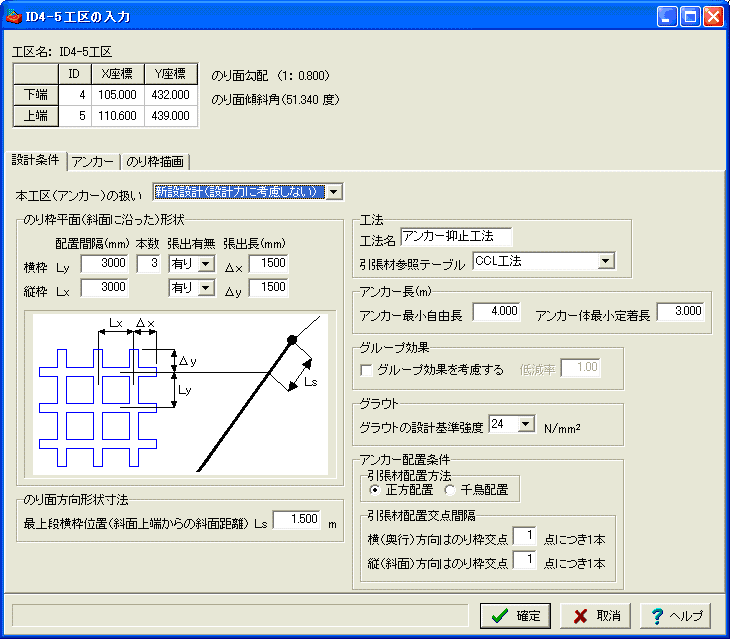Click ID column header

coord(74,74)
